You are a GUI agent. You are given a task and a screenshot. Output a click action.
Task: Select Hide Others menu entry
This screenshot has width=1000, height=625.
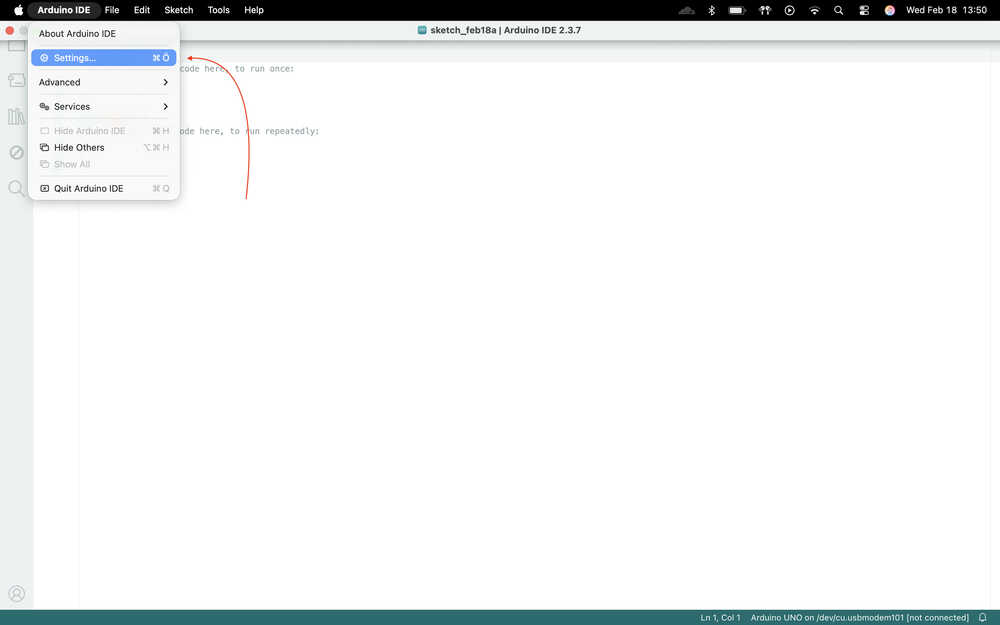tap(104, 147)
